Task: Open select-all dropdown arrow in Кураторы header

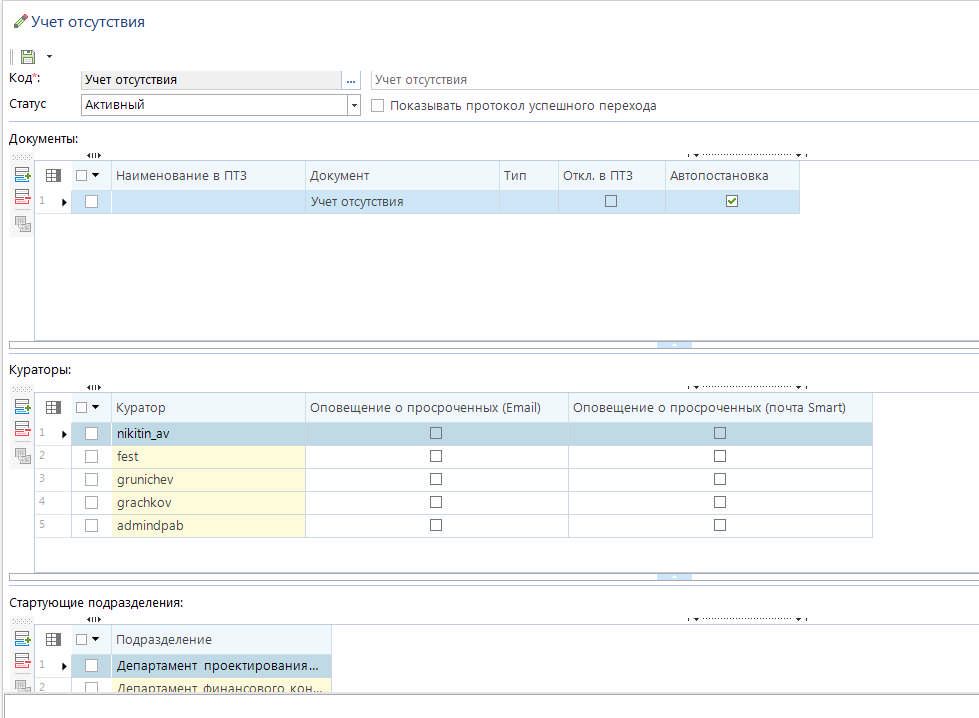Action: click(x=96, y=408)
